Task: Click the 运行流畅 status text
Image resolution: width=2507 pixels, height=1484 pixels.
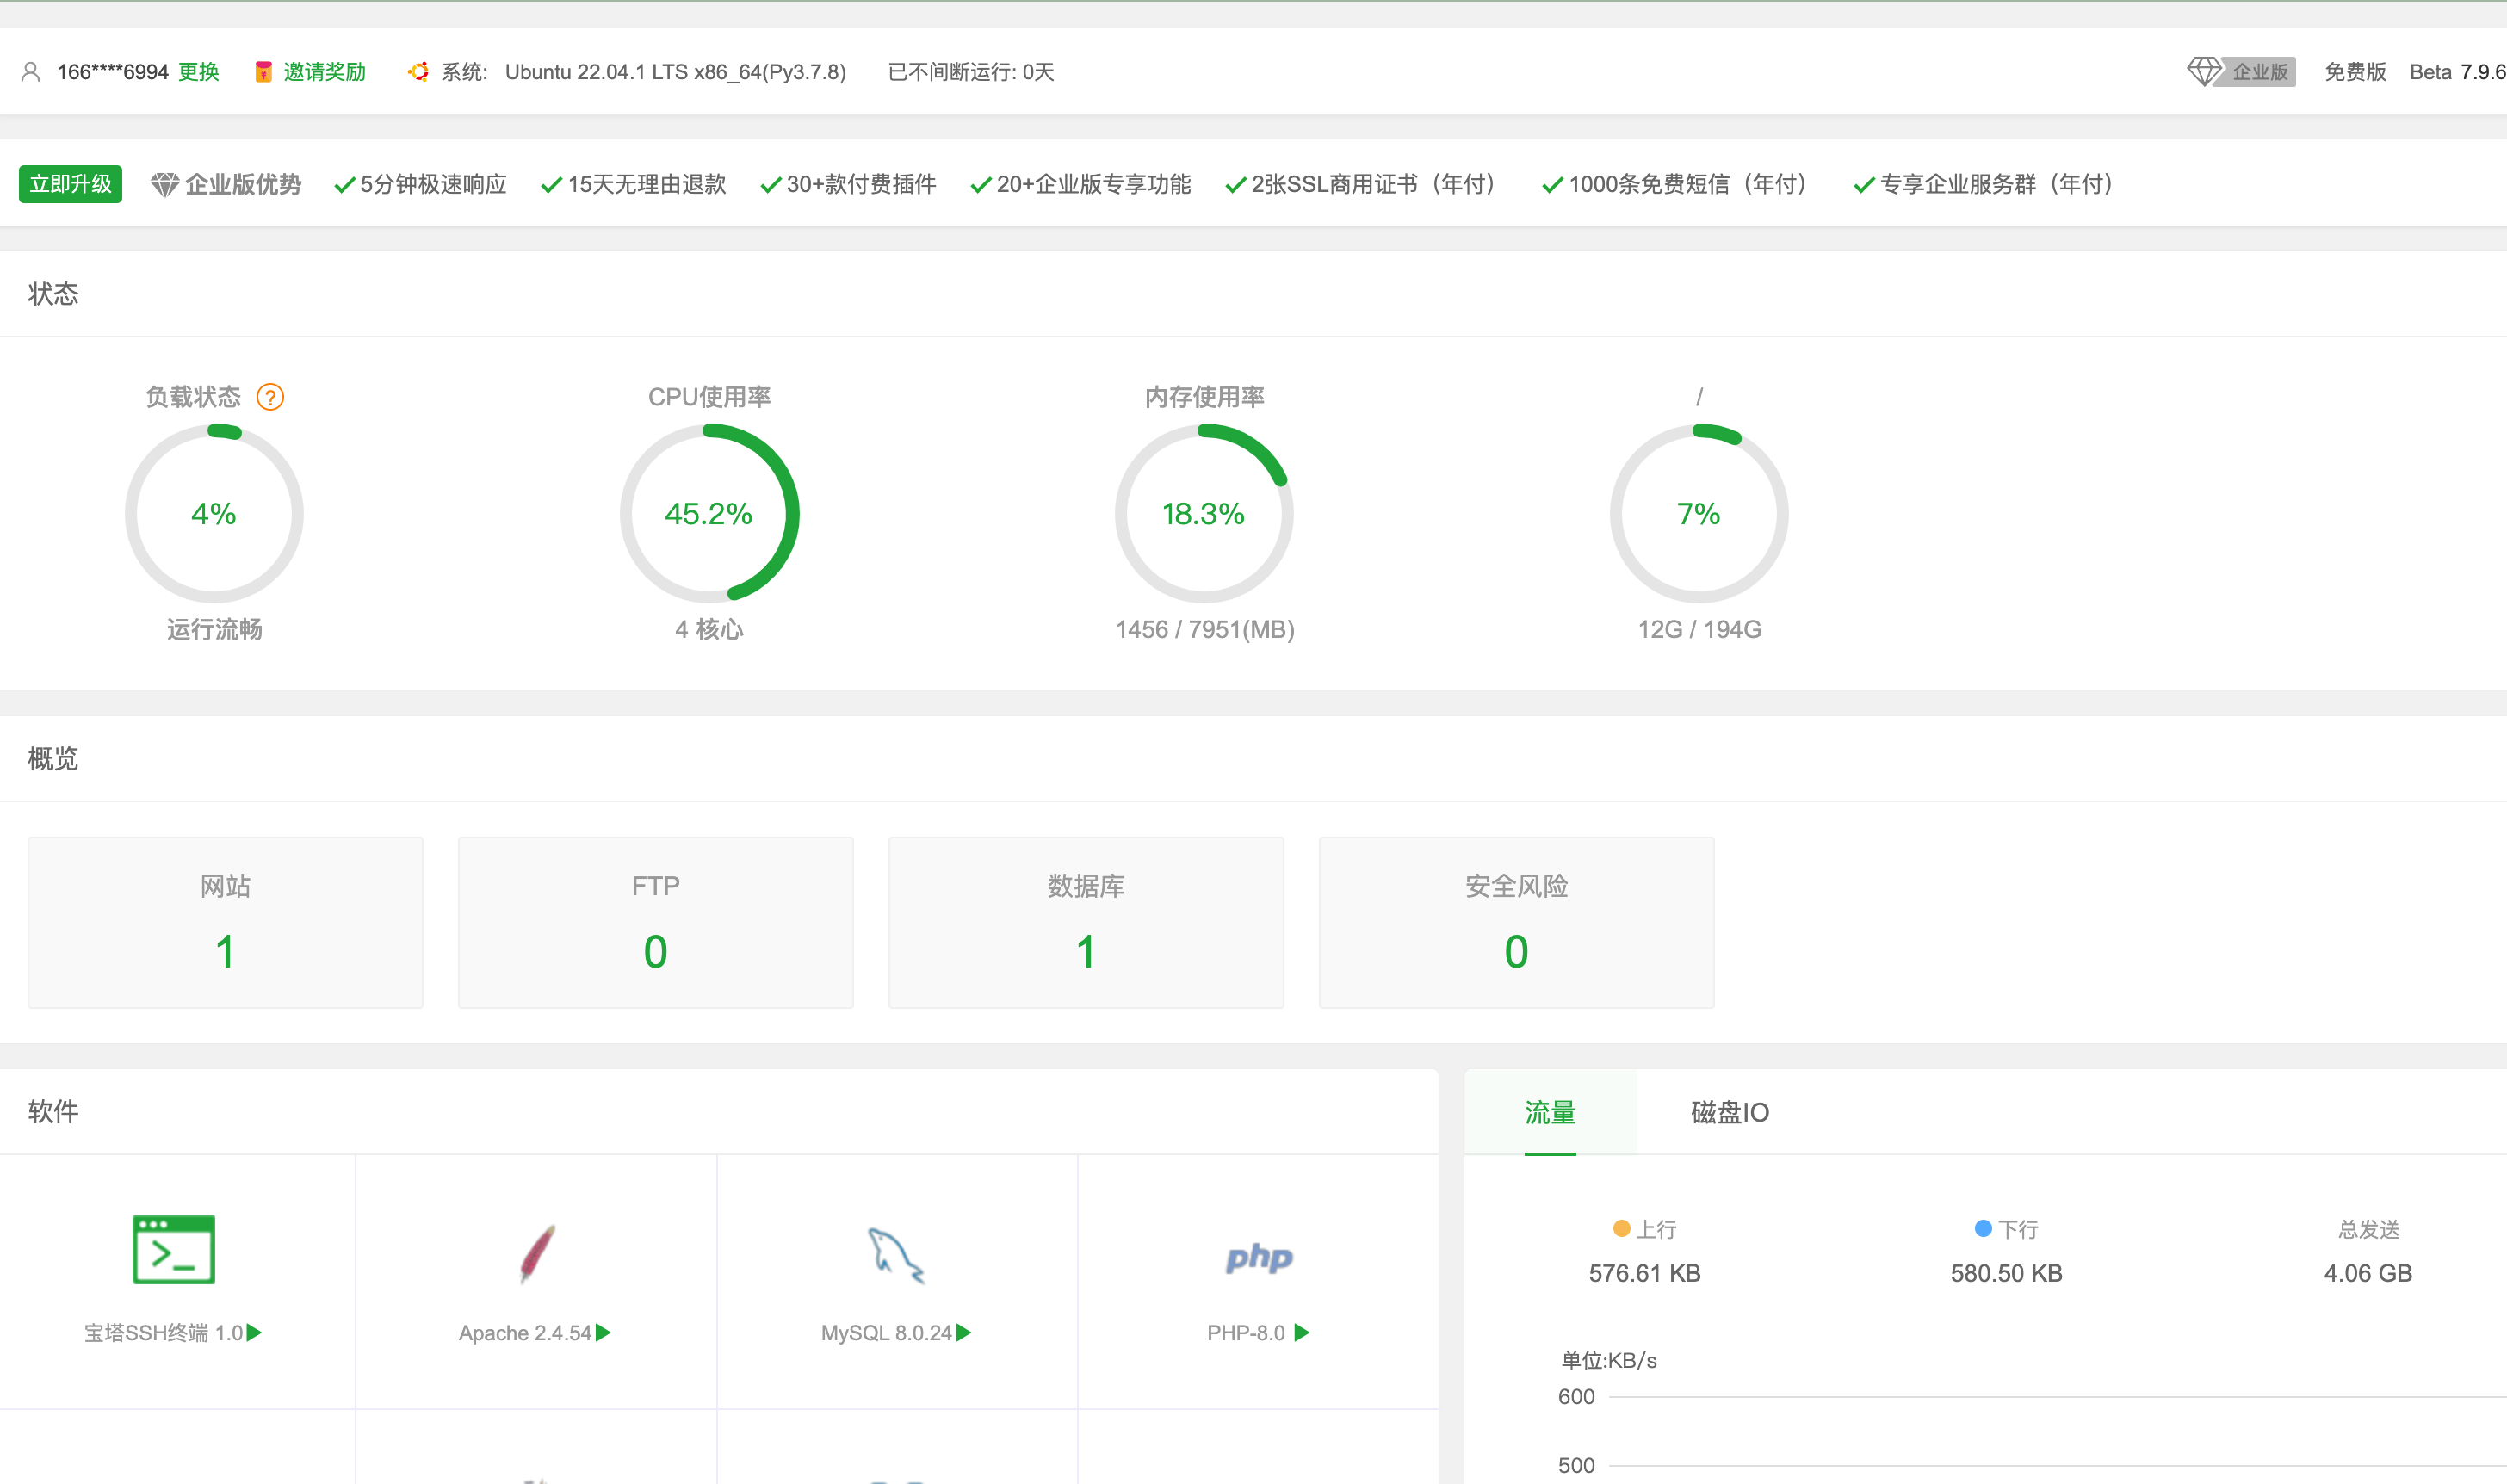Action: coord(214,629)
